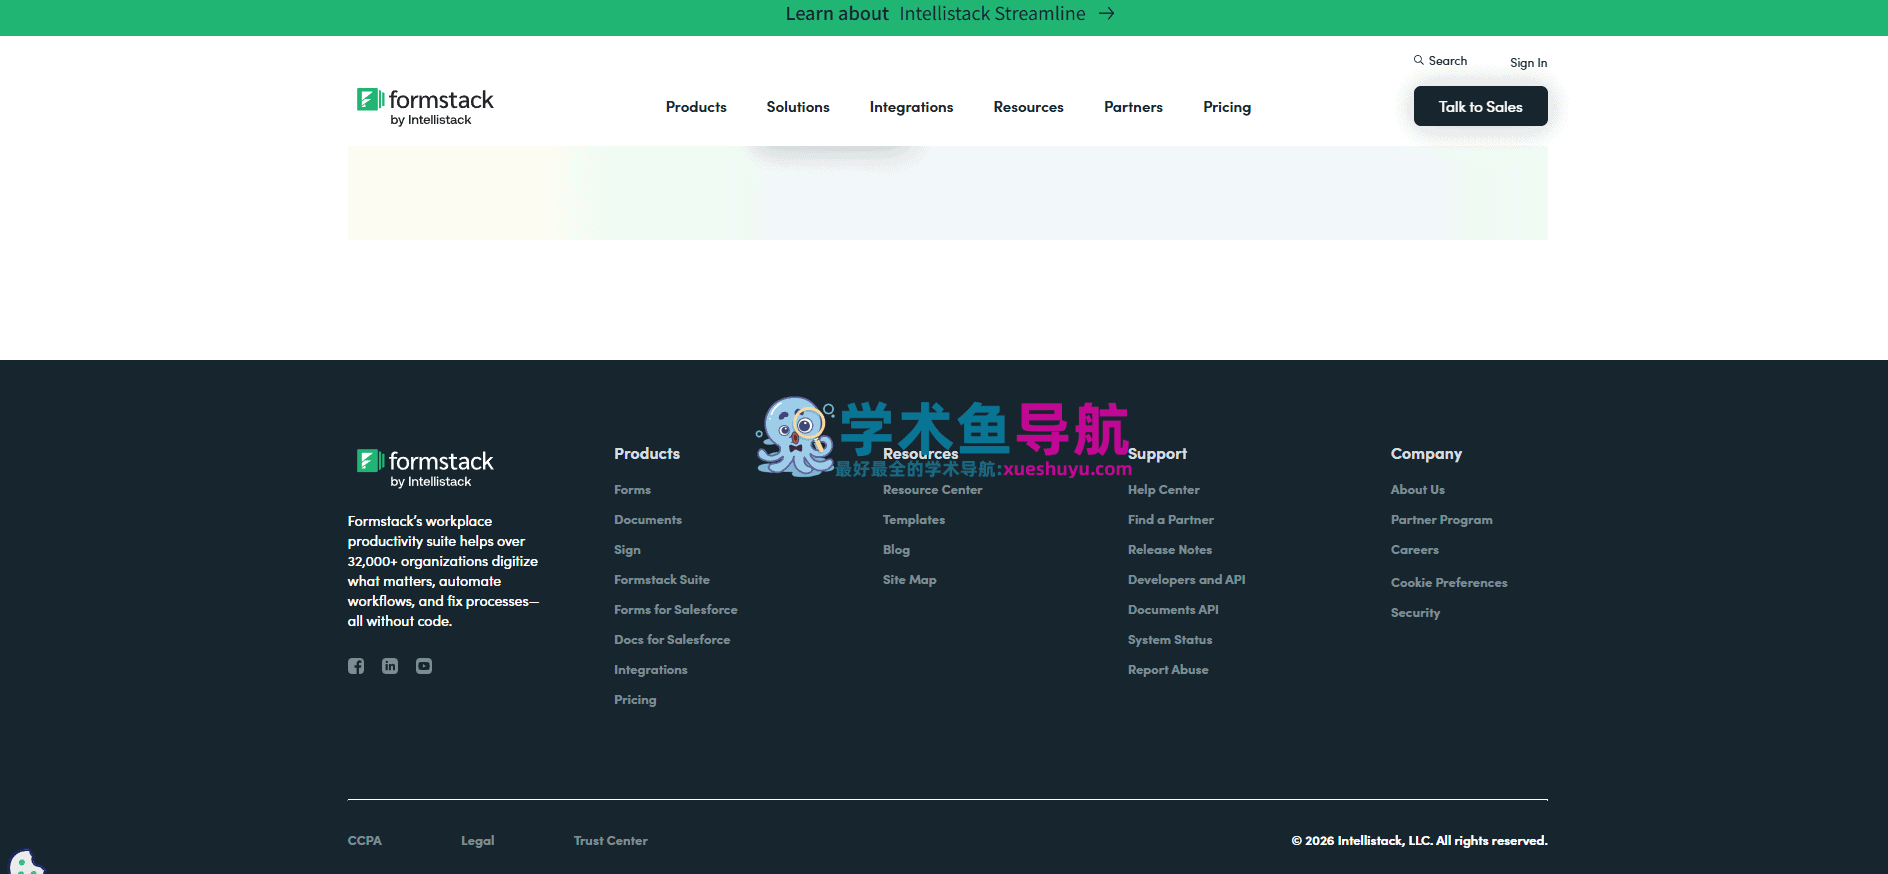Open the CCPA link at the bottom

point(365,841)
